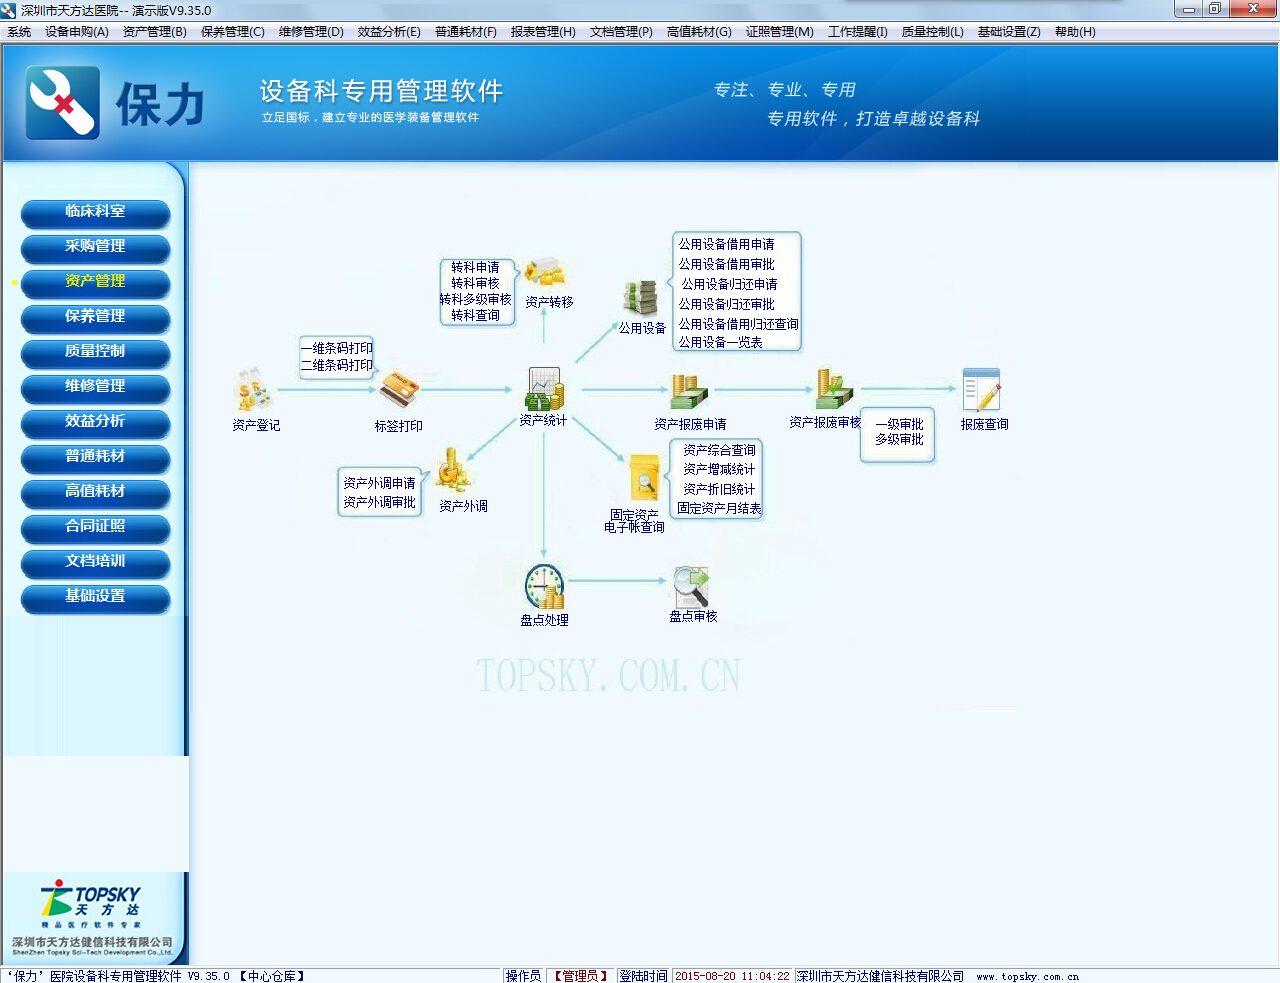This screenshot has width=1280, height=983.
Task: Open the 资产统计 chart icon
Action: point(544,388)
